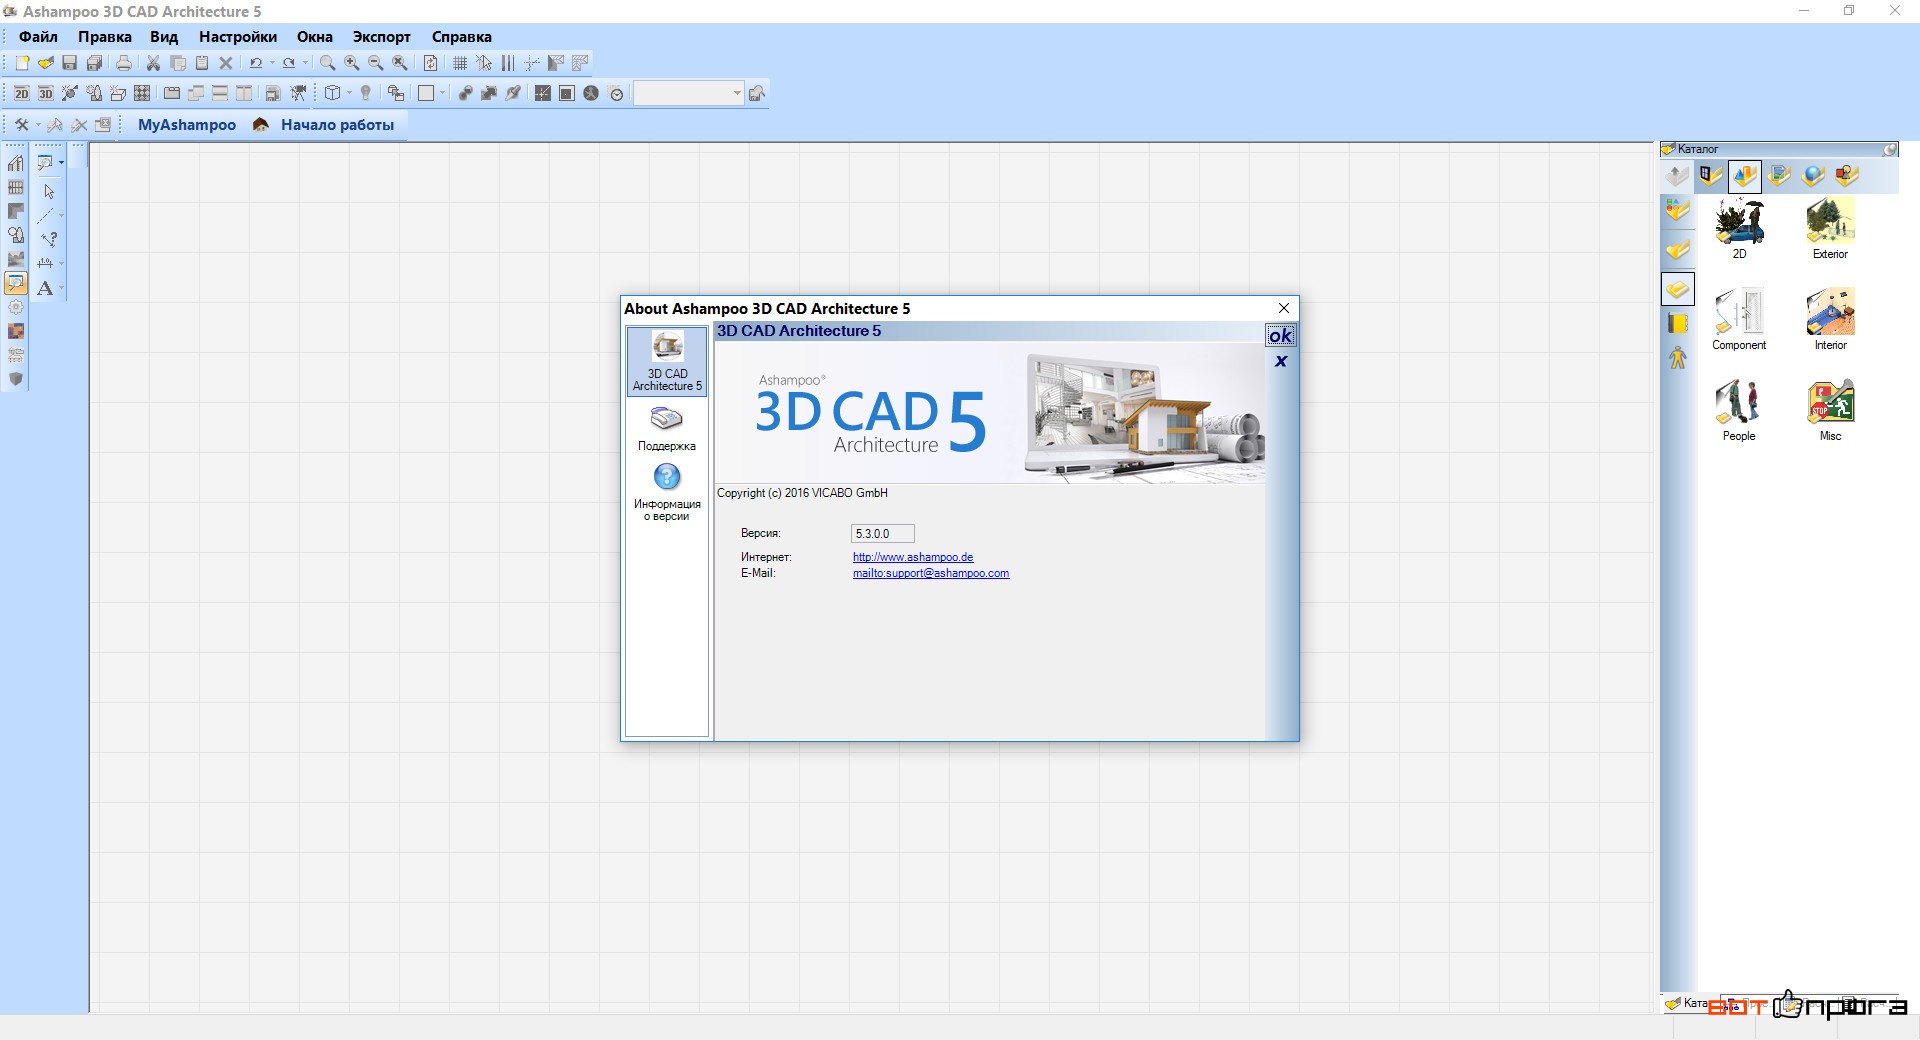Viewport: 1920px width, 1040px height.
Task: Click the arrow selection tool
Action: pos(48,191)
